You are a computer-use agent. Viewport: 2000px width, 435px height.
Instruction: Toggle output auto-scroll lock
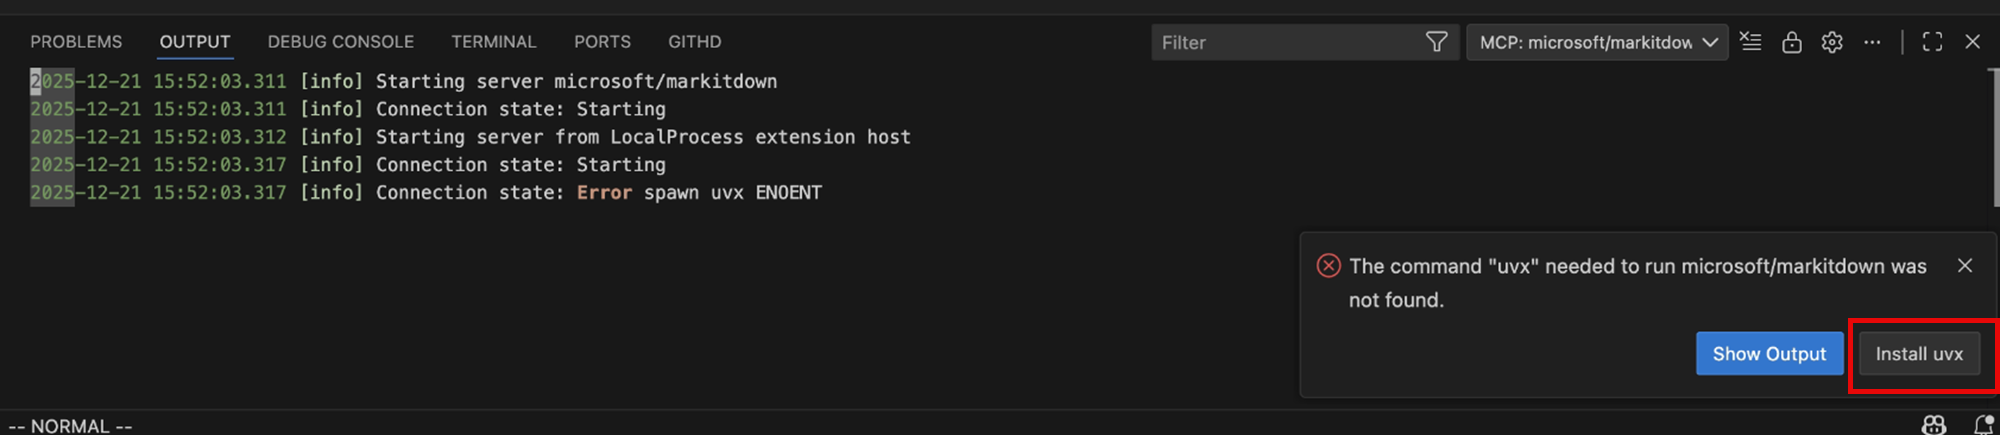(x=1791, y=42)
